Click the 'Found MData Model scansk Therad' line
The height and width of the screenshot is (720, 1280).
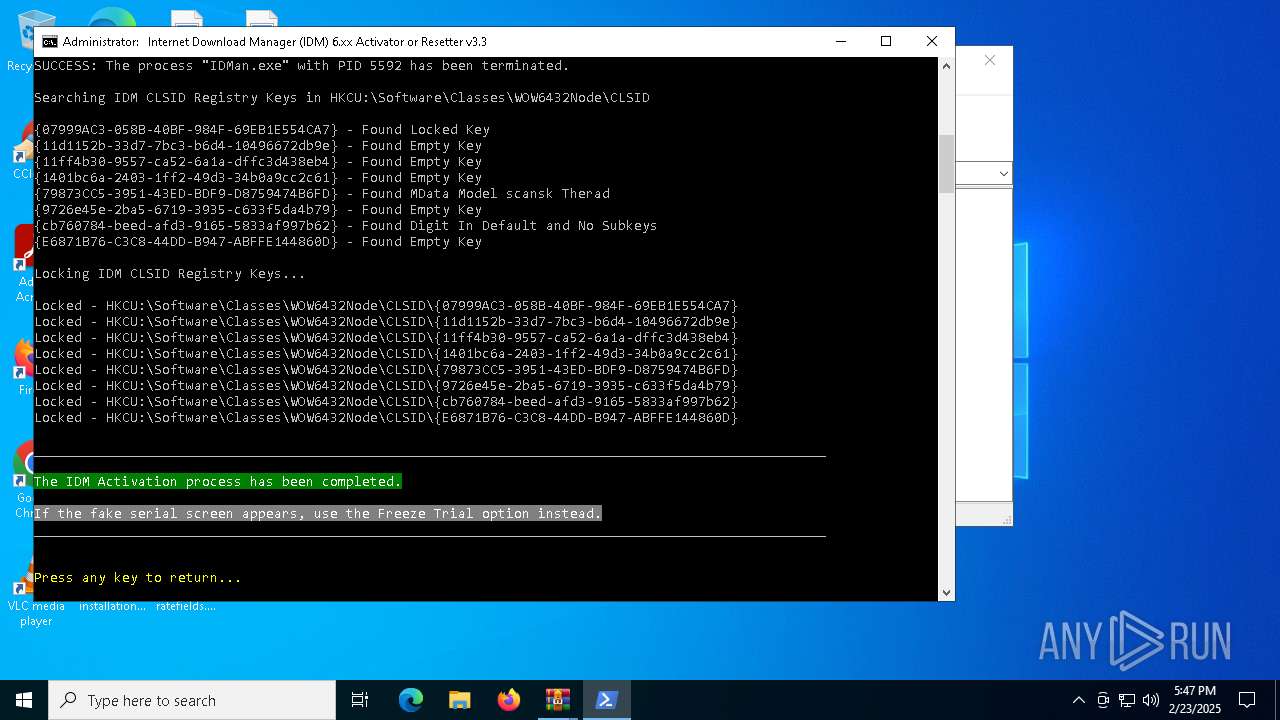coord(322,194)
